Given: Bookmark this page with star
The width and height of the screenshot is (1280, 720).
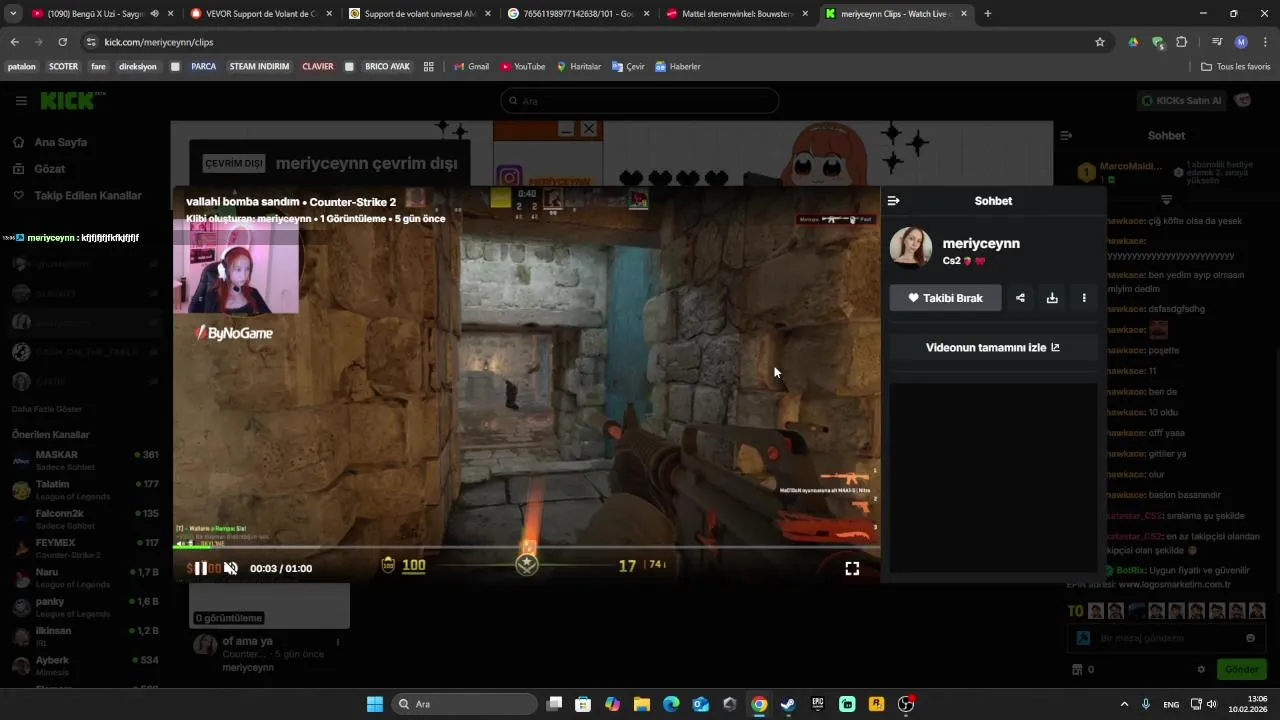Looking at the screenshot, I should pos(1100,42).
